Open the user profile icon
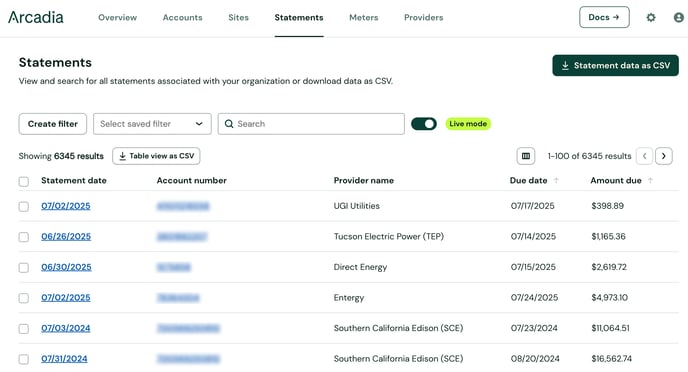 679,18
